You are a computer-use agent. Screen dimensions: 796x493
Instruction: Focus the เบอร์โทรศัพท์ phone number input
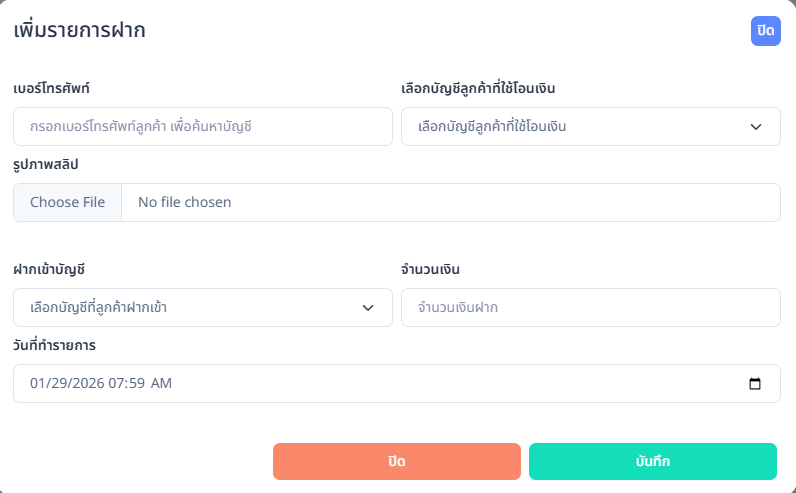coord(203,127)
